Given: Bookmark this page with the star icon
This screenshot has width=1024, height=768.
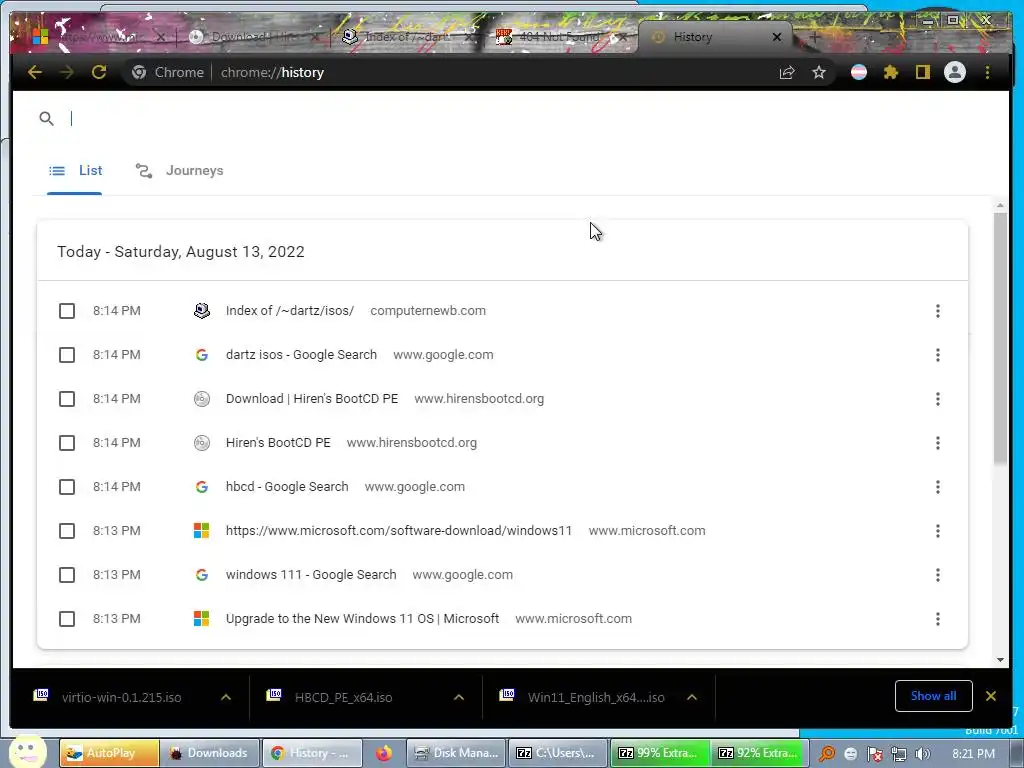Looking at the screenshot, I should [819, 72].
